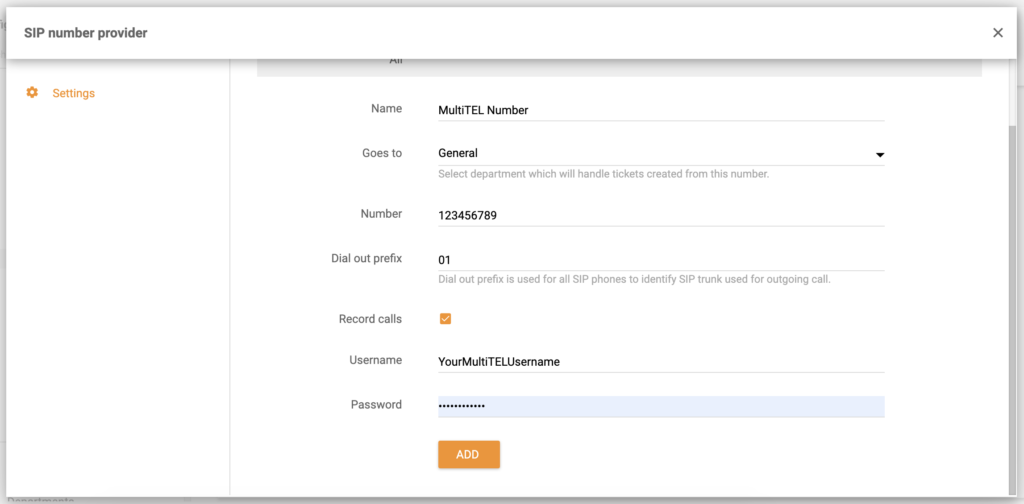Click the Password label
Screen dimensions: 1024x504
pyautogui.click(x=376, y=405)
